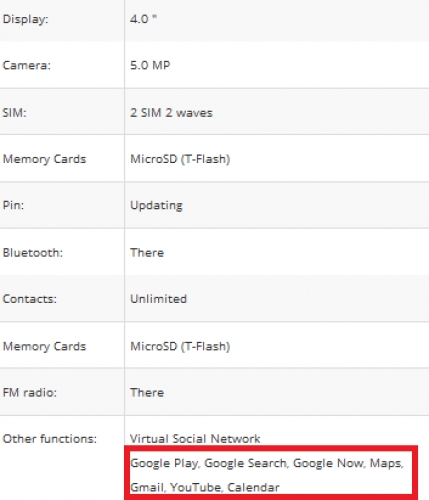
Task: Click the first Memory Cards label
Action: [x=44, y=159]
